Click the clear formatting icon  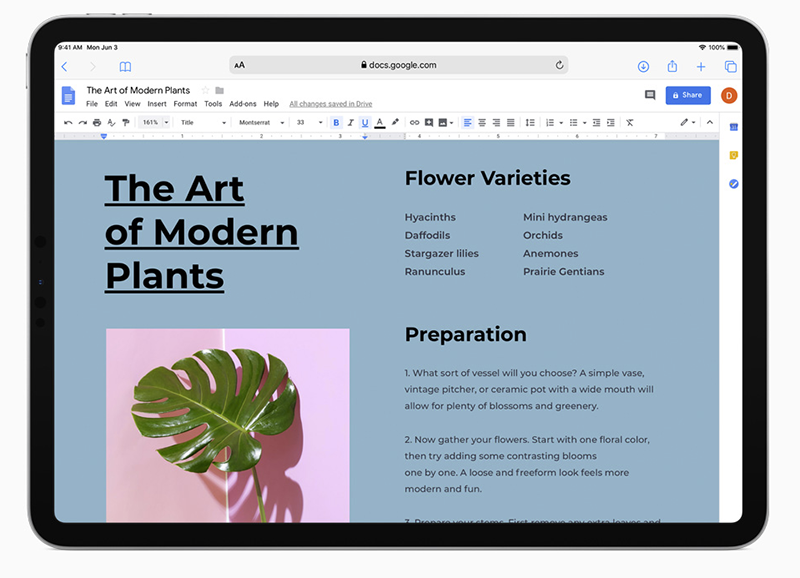point(630,122)
